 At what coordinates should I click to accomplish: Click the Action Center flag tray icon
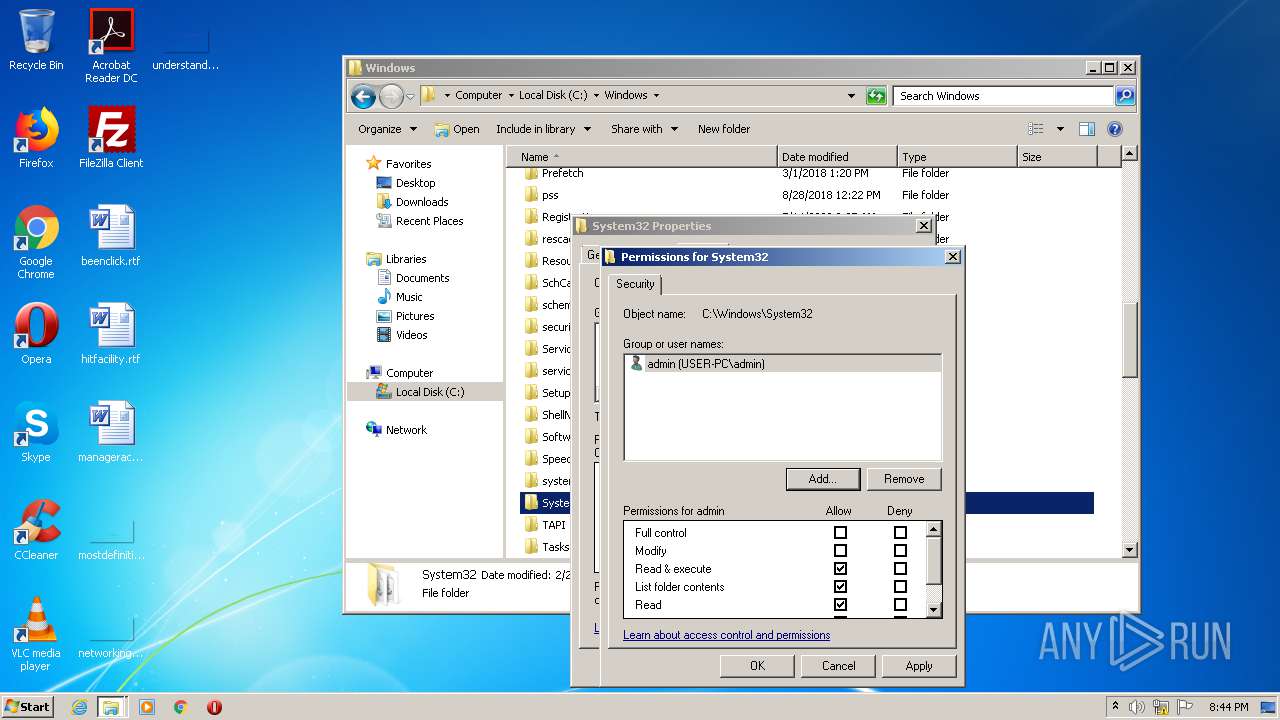(x=1183, y=707)
